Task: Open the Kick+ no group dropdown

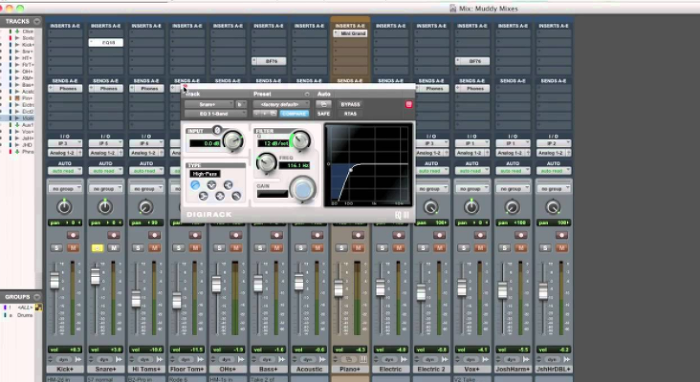Action: [x=65, y=189]
